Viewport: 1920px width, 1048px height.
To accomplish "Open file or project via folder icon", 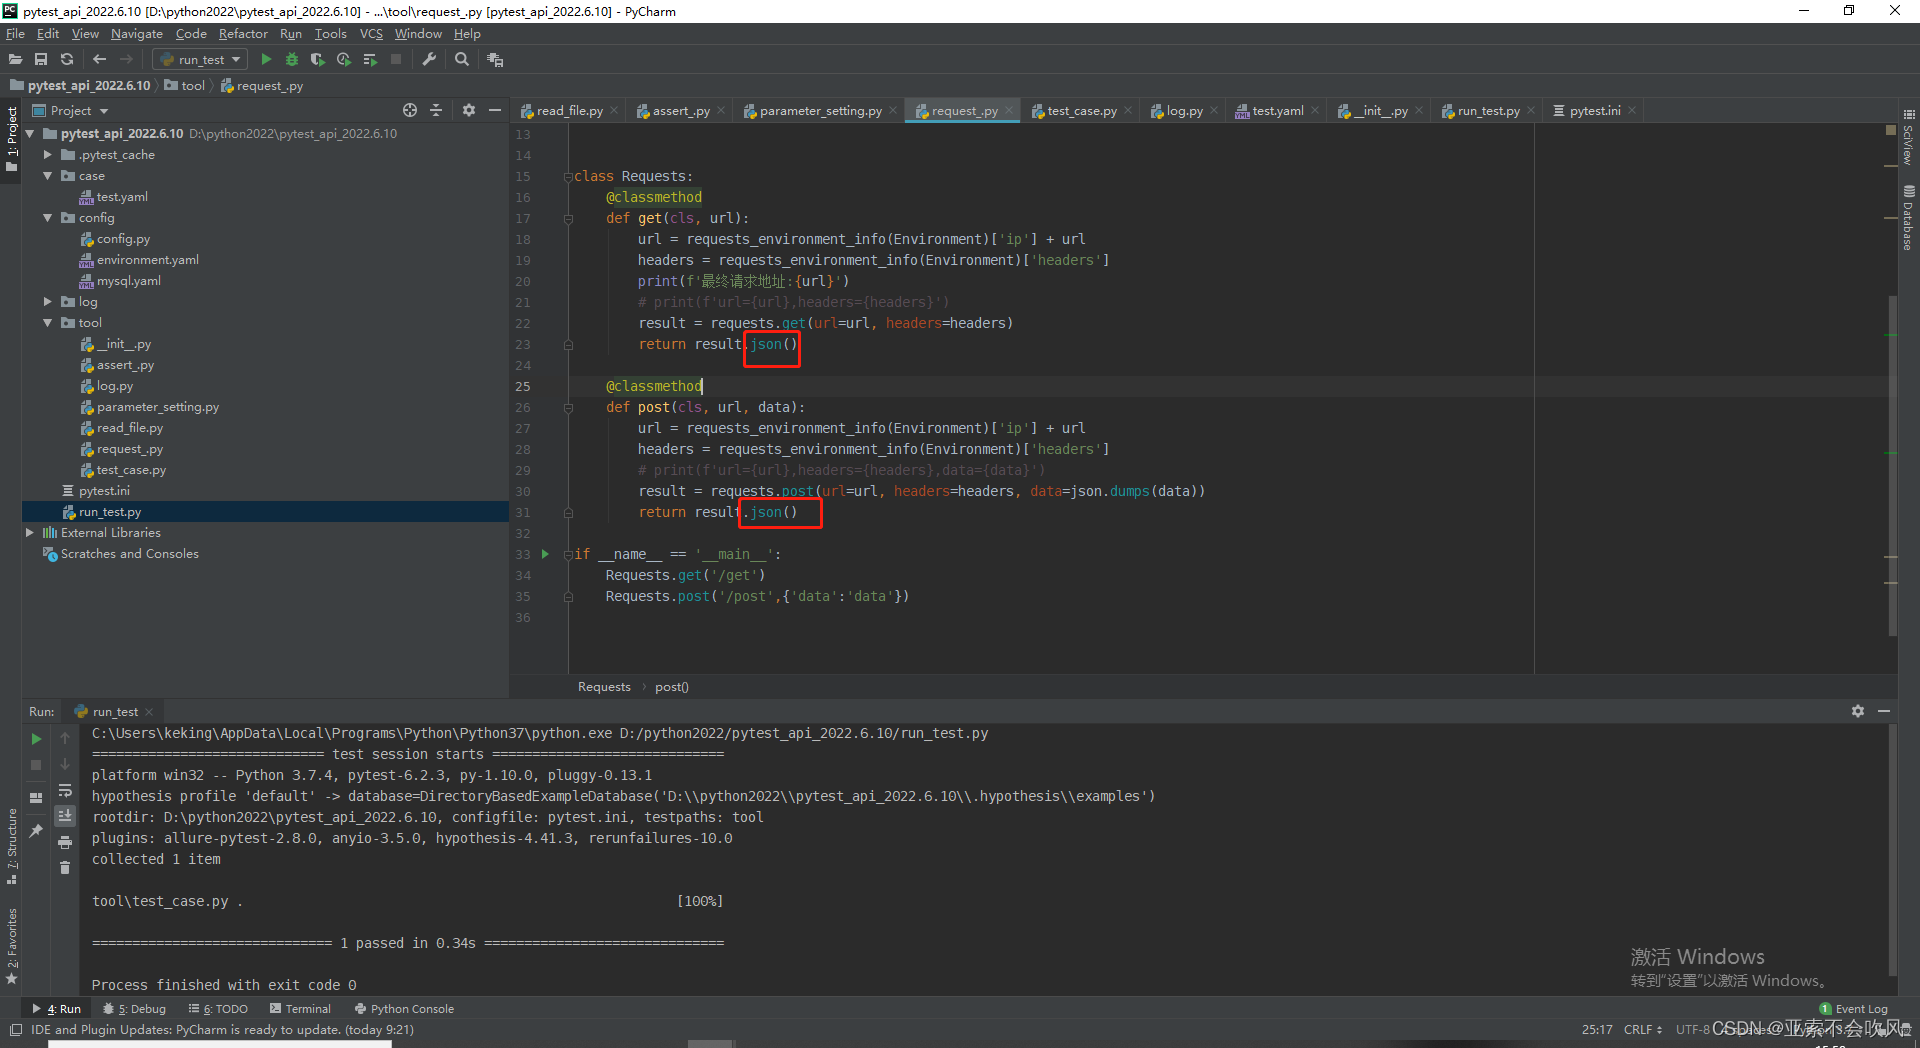I will [x=15, y=60].
